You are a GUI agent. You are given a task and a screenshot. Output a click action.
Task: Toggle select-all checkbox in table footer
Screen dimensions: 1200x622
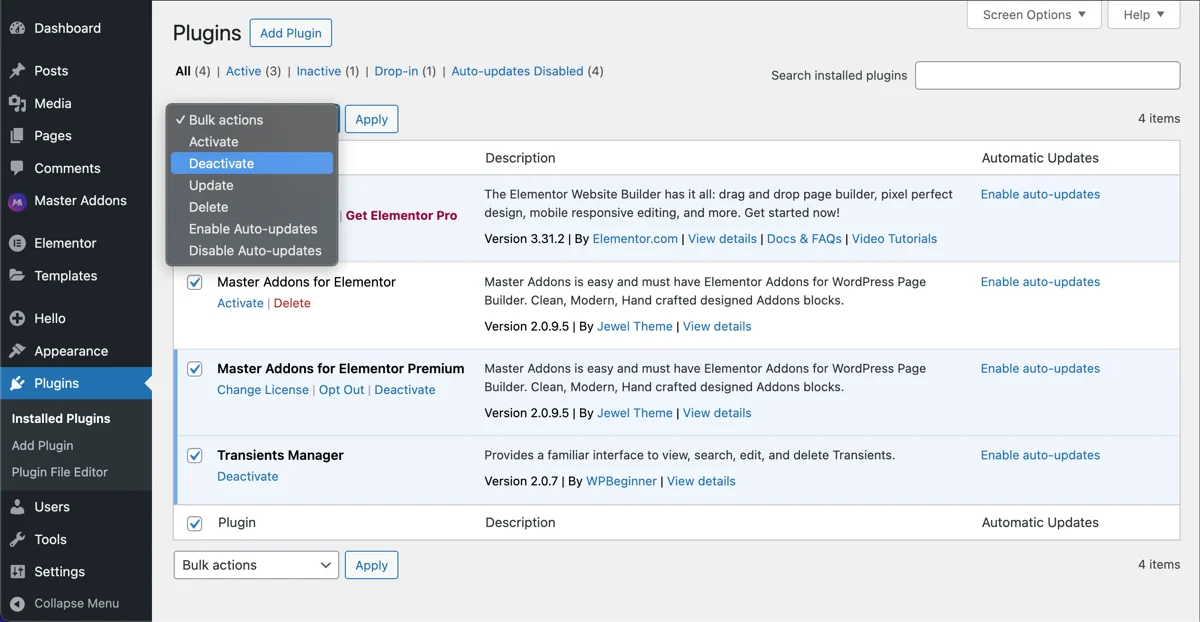pos(195,523)
